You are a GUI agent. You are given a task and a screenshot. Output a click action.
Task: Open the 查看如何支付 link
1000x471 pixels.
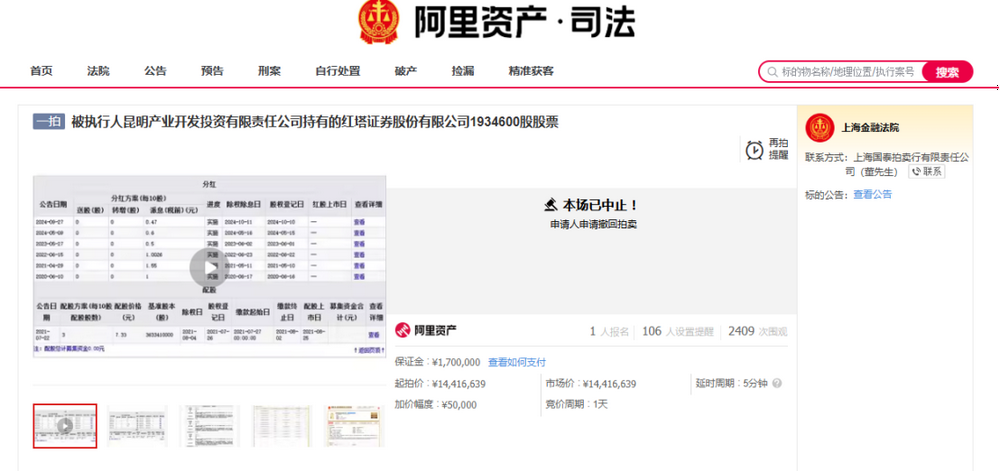point(516,362)
